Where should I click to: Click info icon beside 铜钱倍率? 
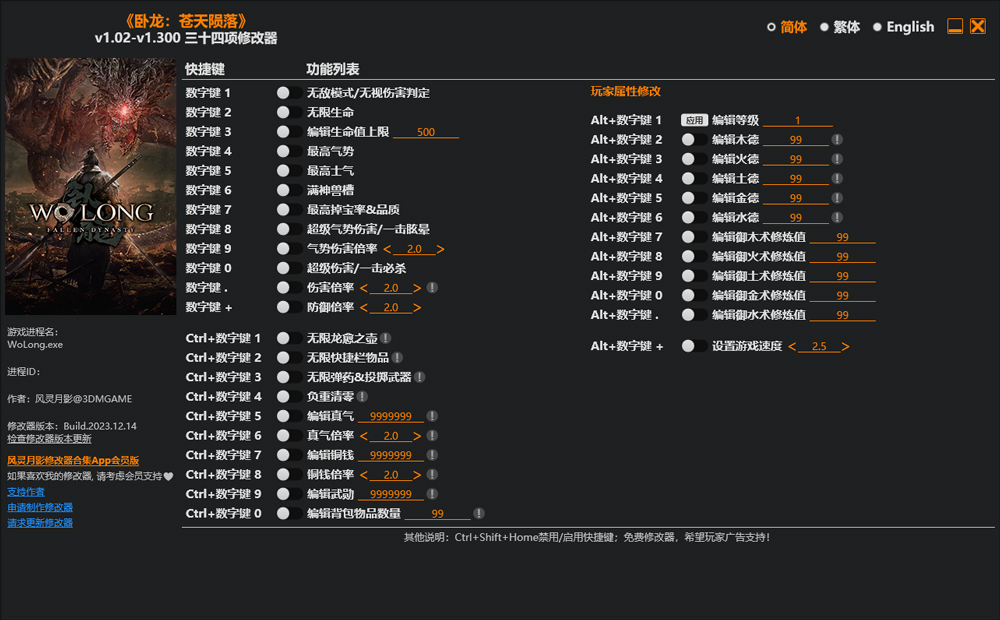click(x=432, y=475)
